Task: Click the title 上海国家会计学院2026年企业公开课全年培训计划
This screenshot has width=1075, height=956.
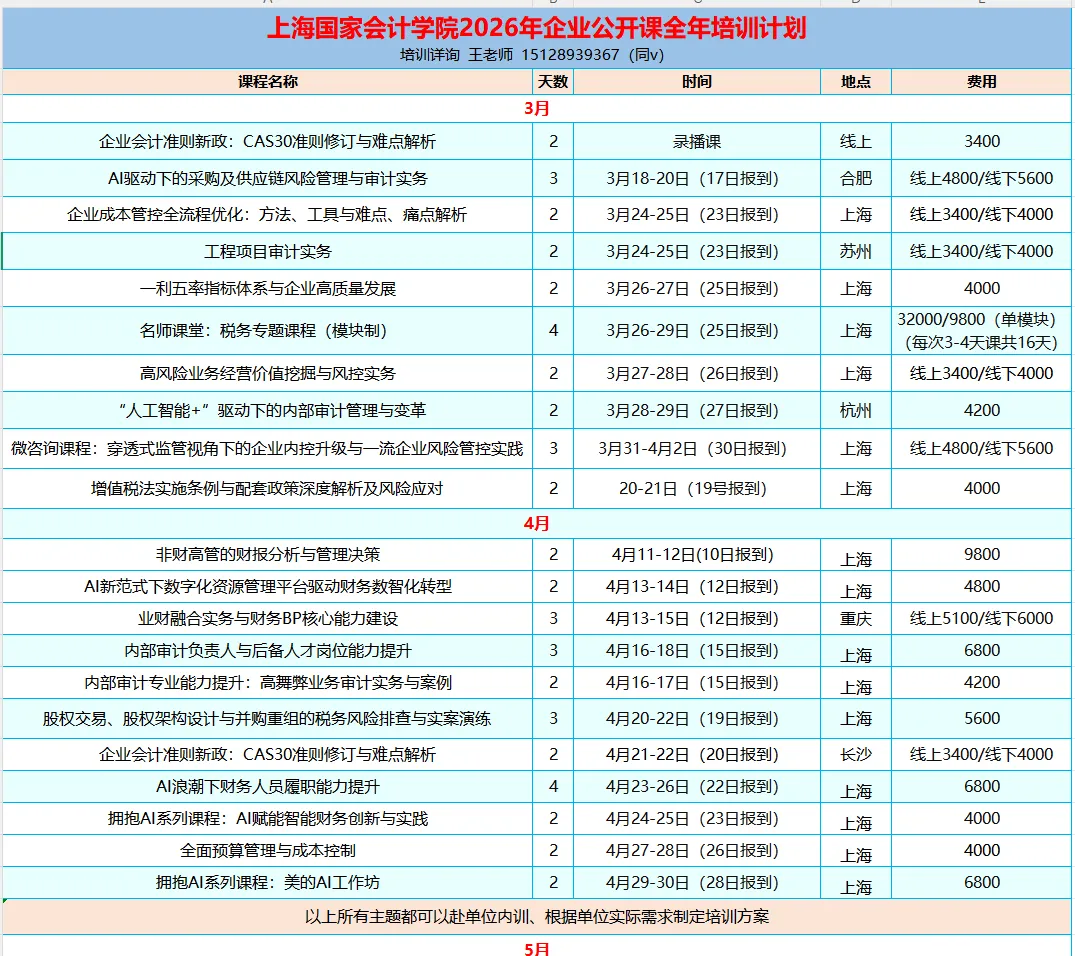Action: tap(536, 28)
